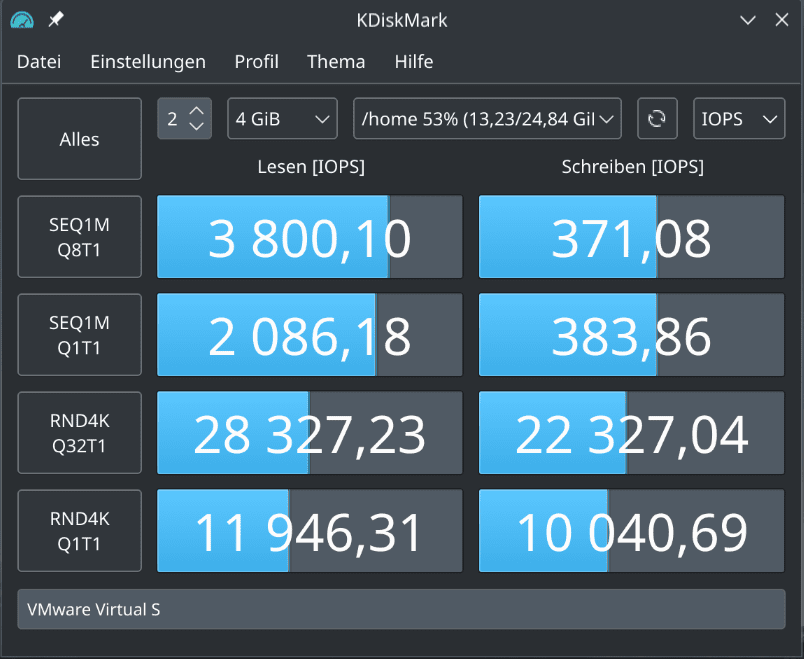Open the Einstellungen menu
The height and width of the screenshot is (659, 804).
(148, 62)
